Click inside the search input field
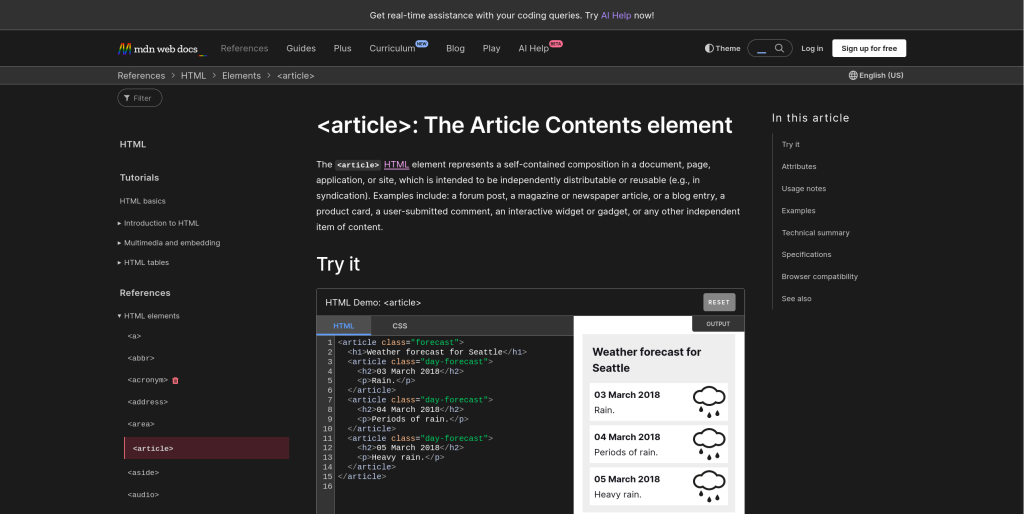The height and width of the screenshot is (514, 1024). (761, 48)
